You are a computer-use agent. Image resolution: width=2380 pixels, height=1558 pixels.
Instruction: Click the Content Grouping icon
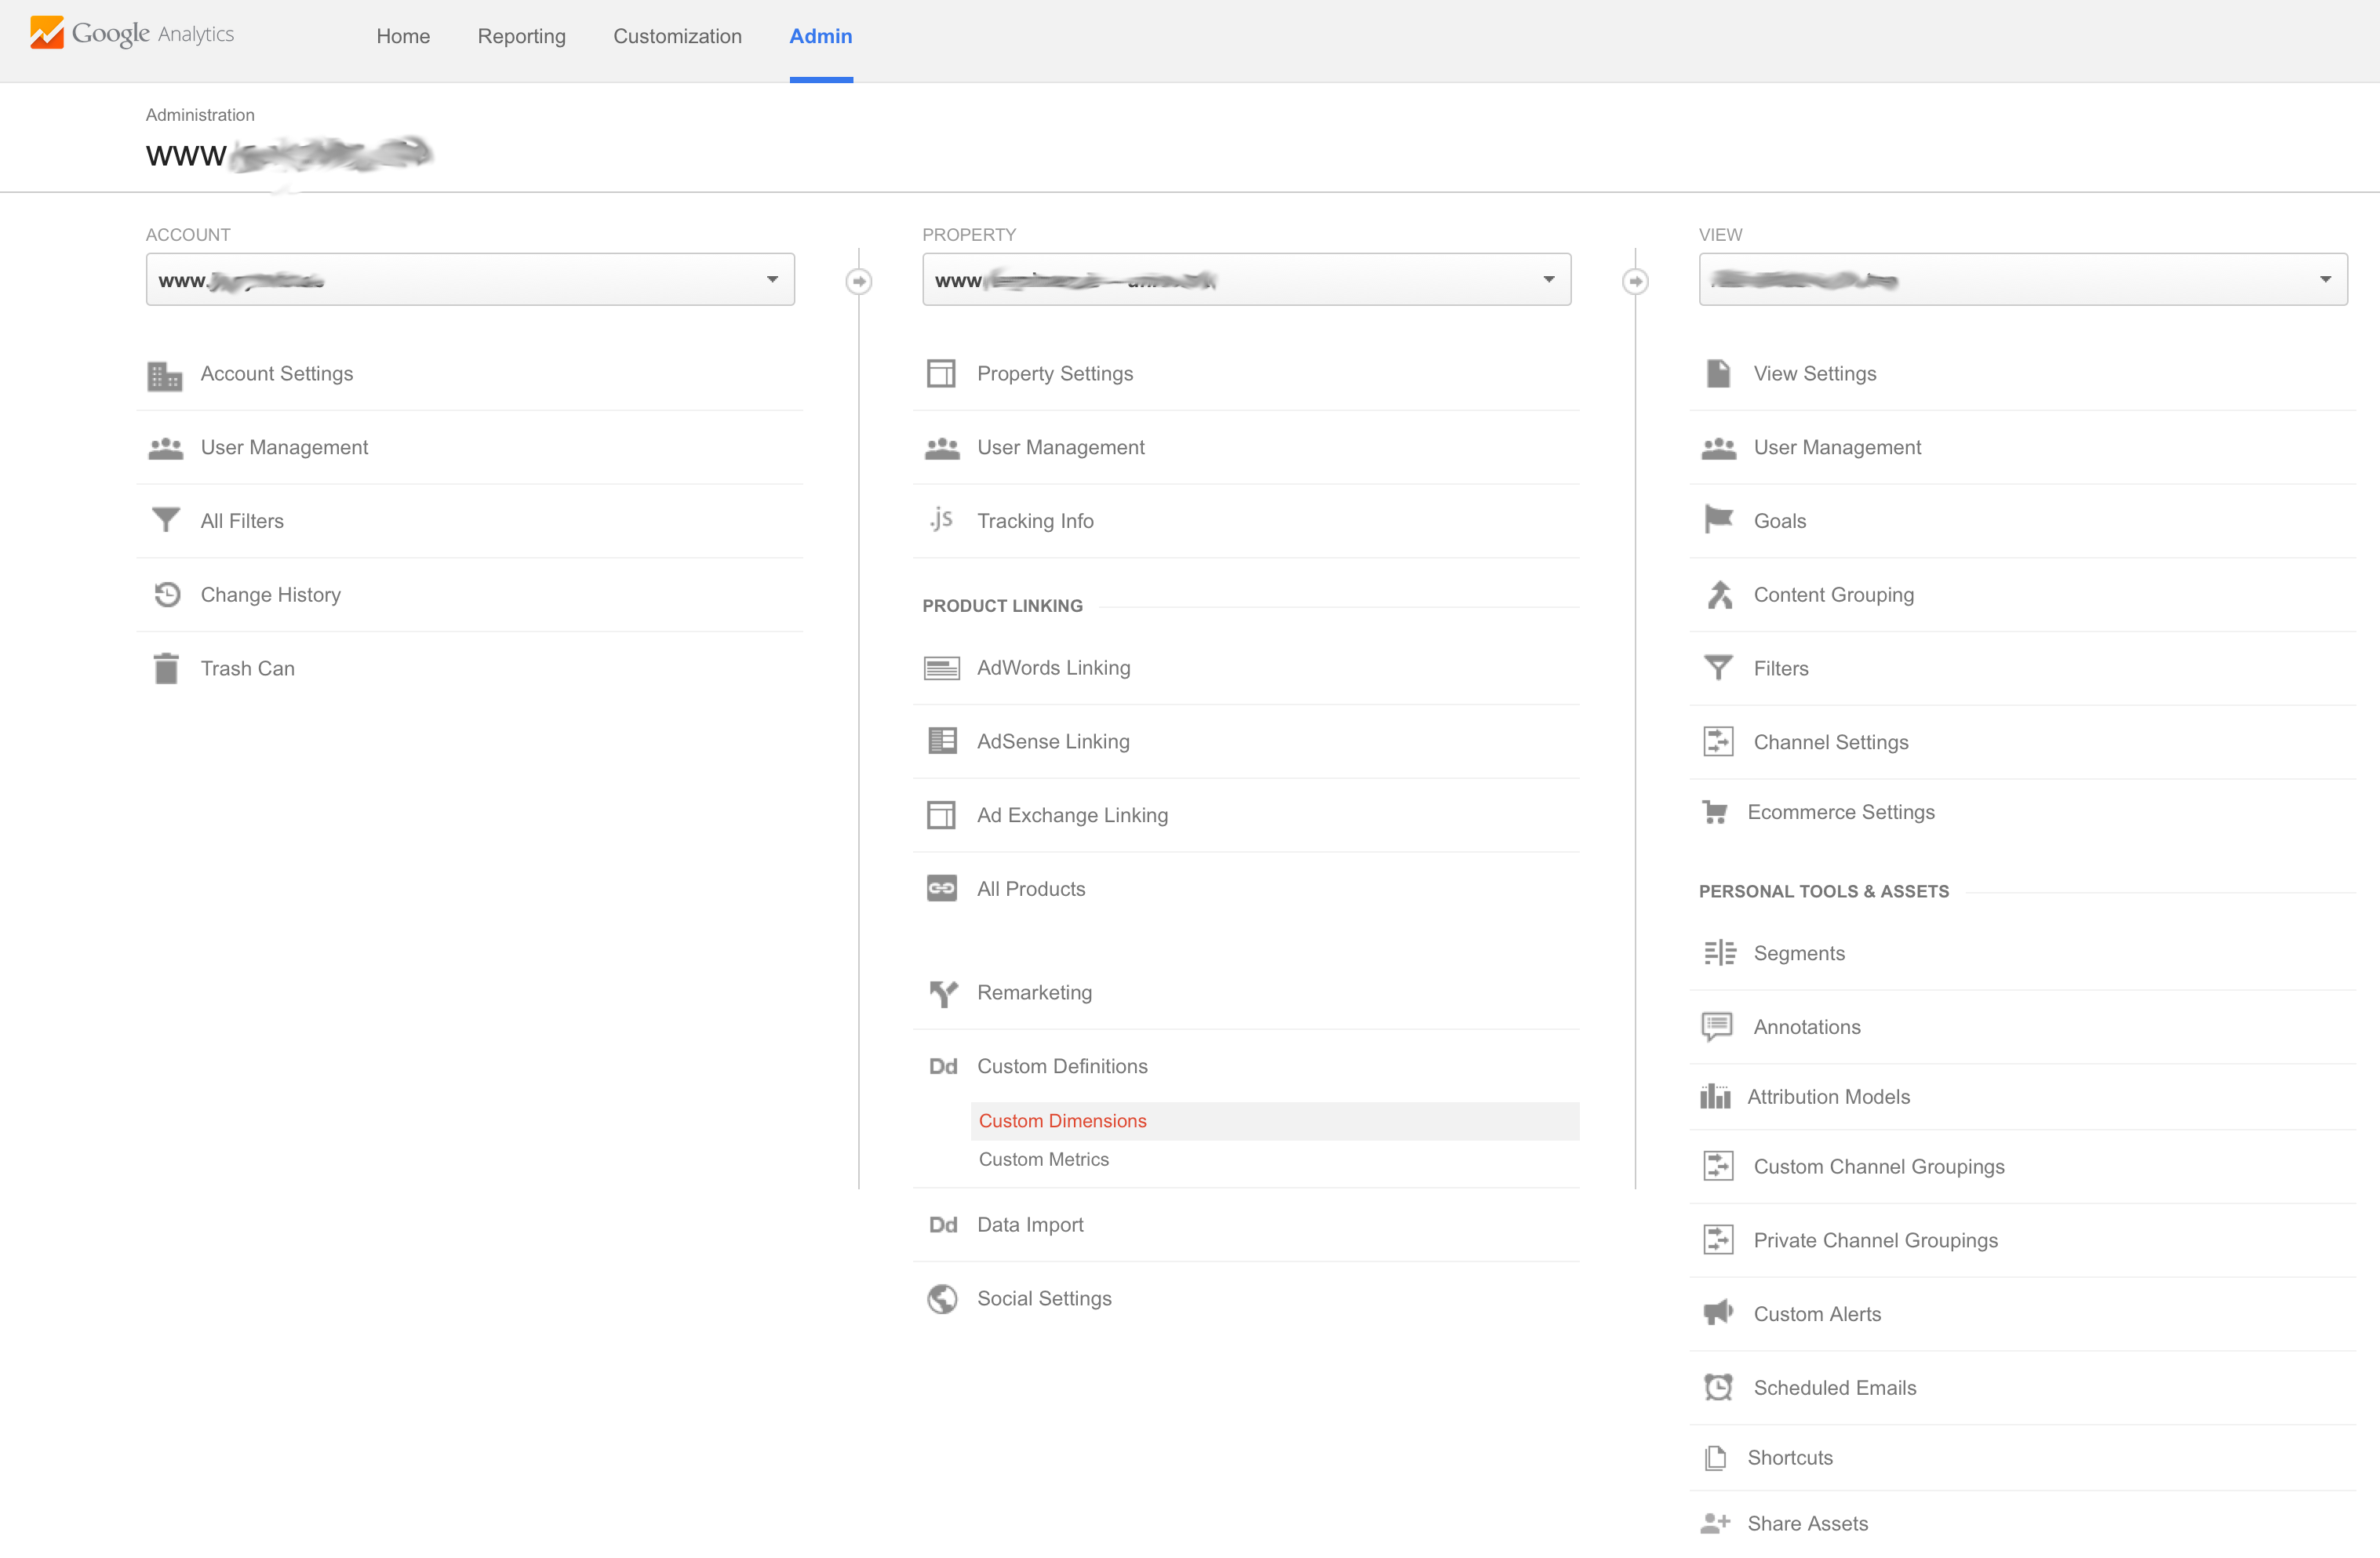click(x=1719, y=595)
